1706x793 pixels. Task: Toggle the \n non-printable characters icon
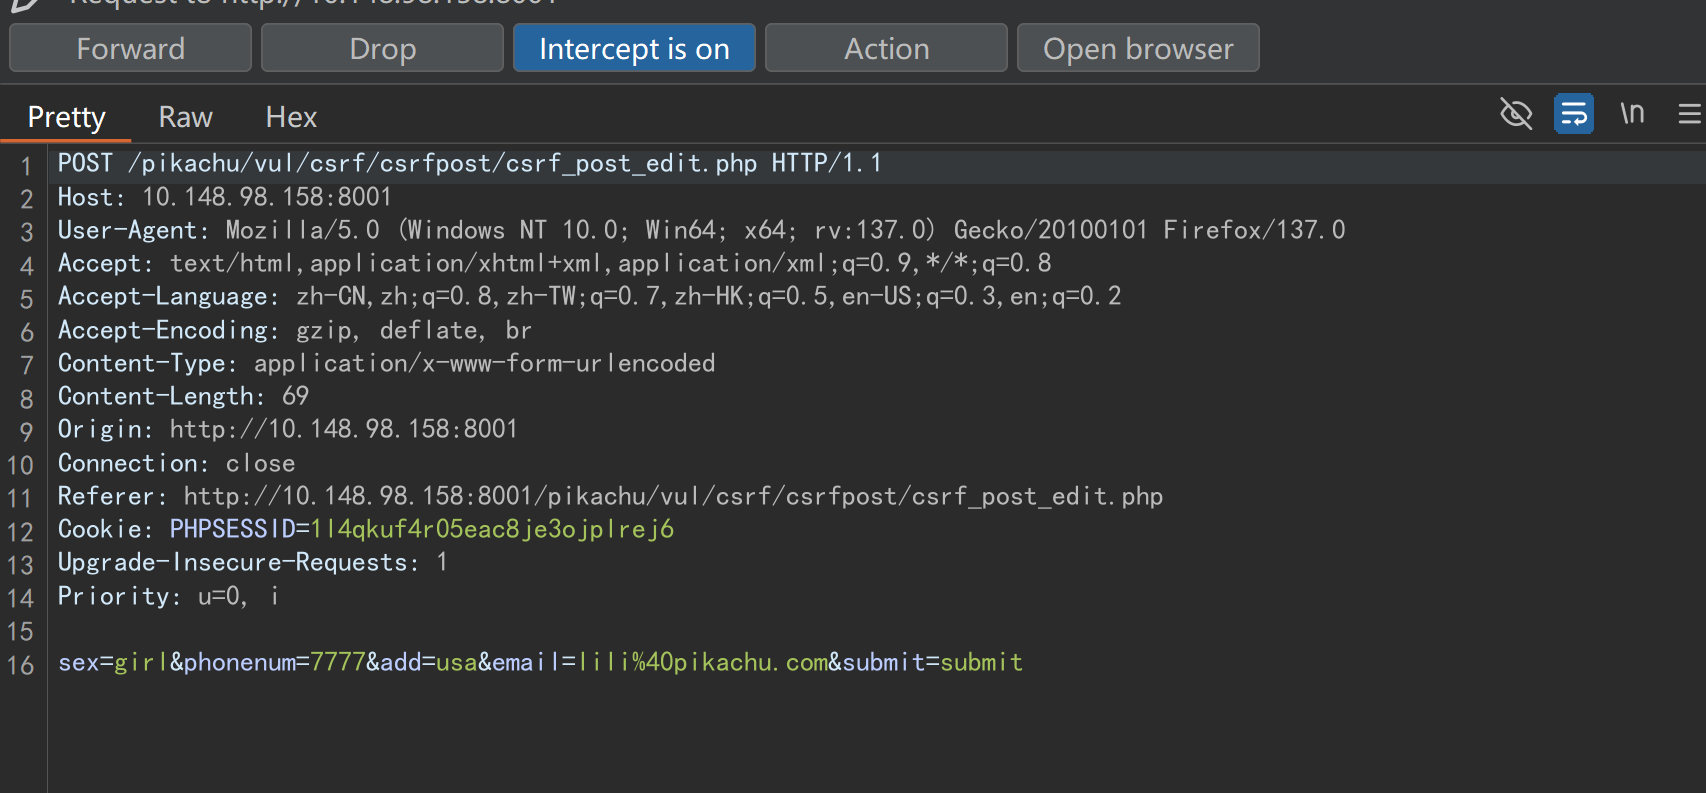click(x=1632, y=114)
